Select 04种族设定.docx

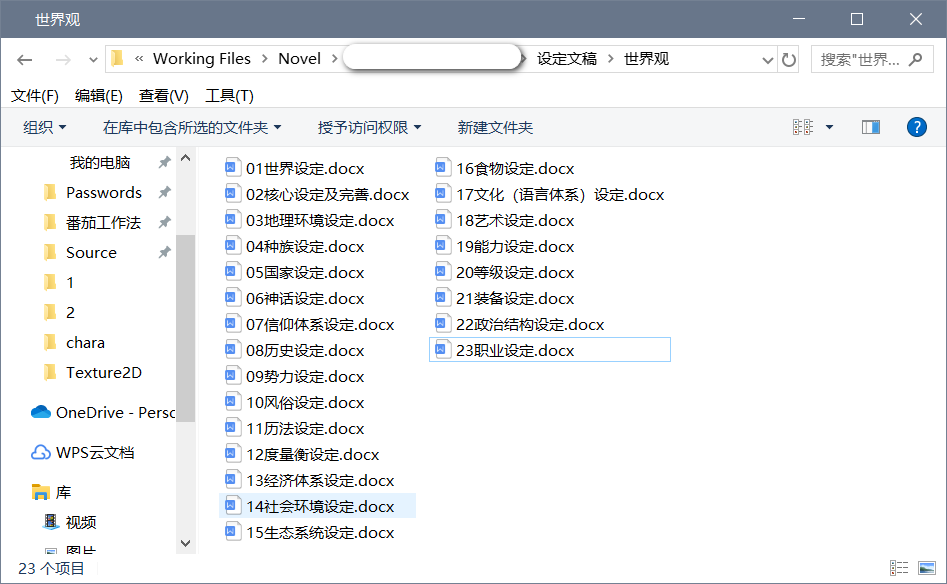point(305,246)
